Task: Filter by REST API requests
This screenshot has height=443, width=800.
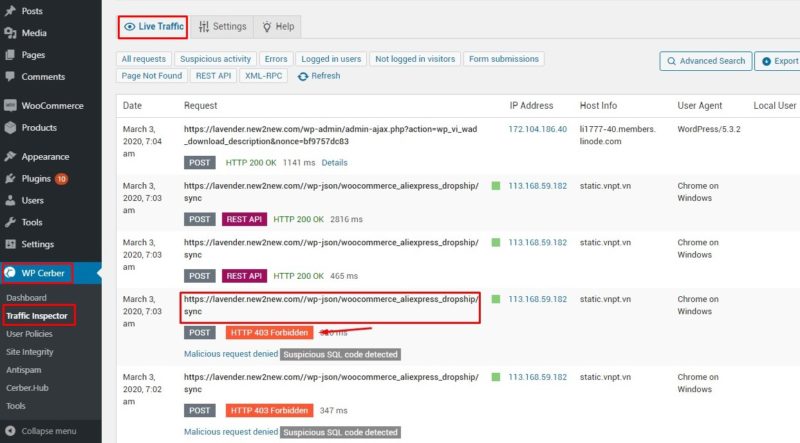Action: (x=213, y=76)
